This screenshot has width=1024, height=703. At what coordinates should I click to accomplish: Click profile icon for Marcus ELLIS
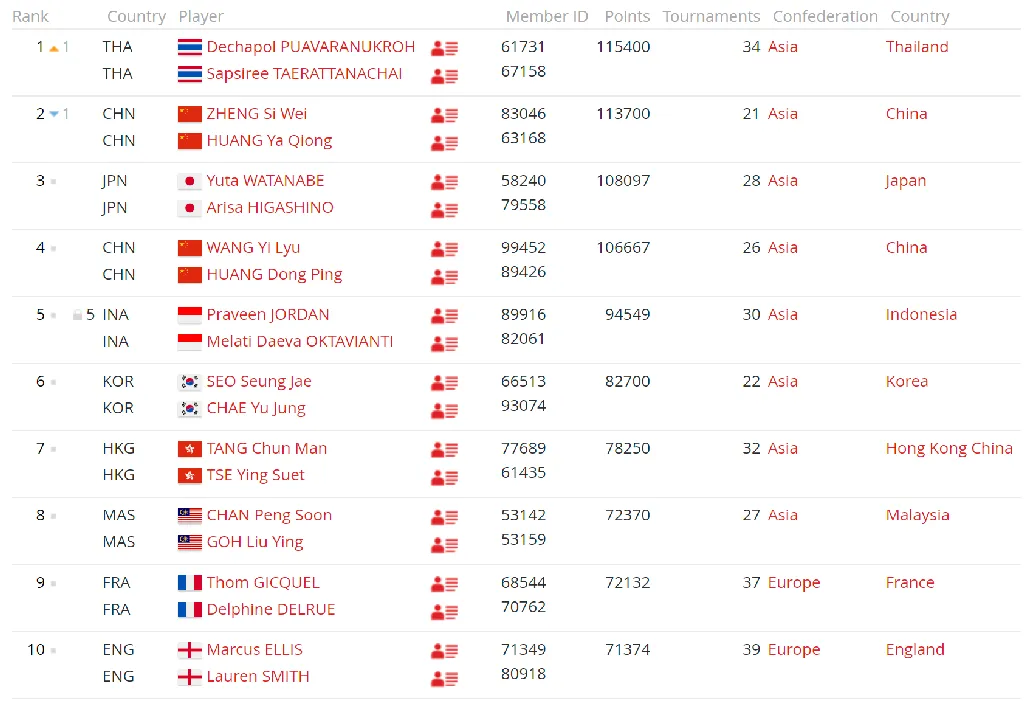444,651
